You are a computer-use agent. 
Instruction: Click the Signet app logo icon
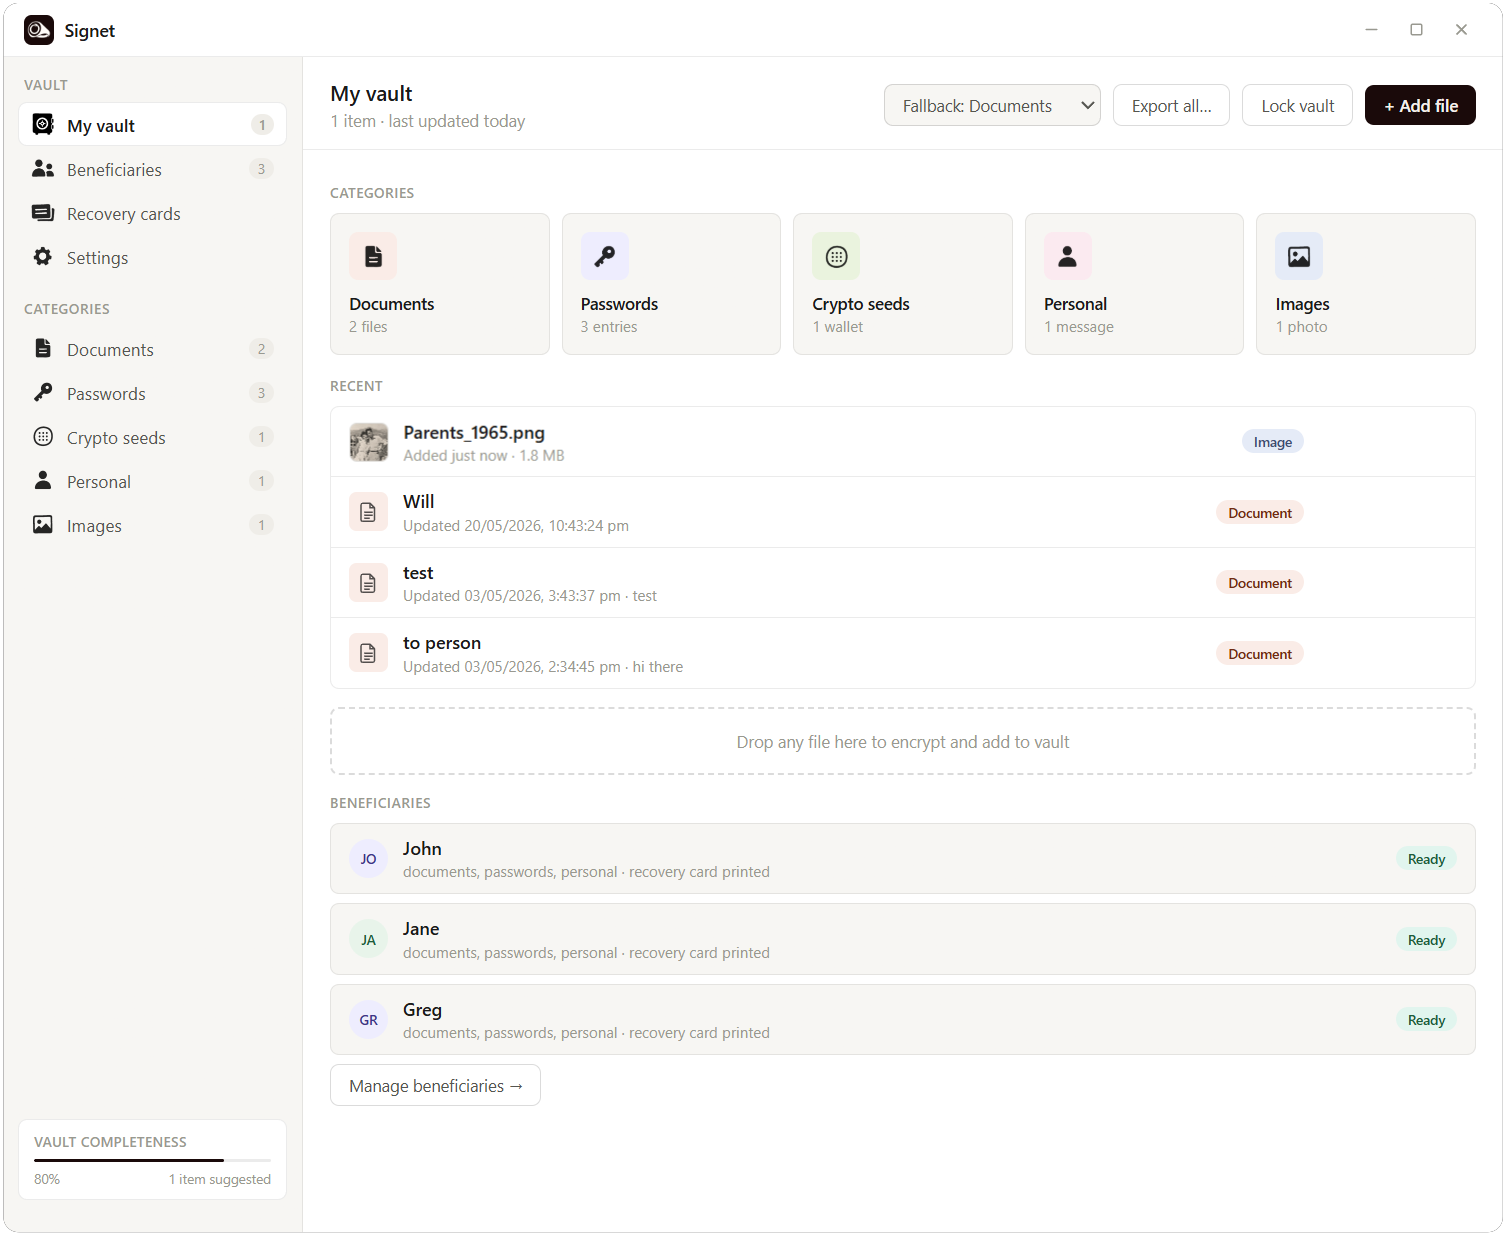[39, 30]
